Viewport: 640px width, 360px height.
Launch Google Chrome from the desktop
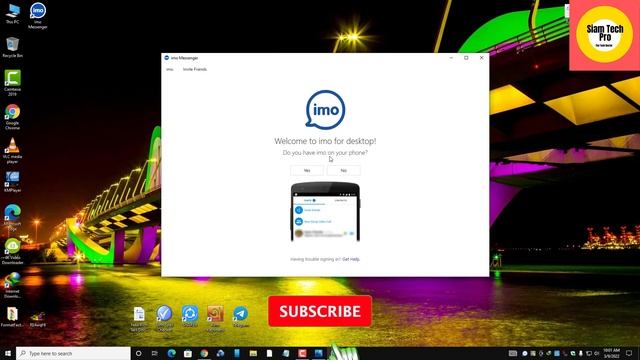[x=12, y=117]
